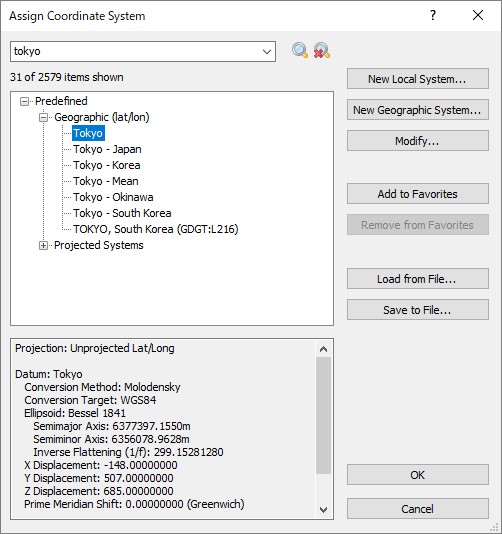Open New Geographic System dialog
Screen dimensions: 502x534
click(x=418, y=110)
